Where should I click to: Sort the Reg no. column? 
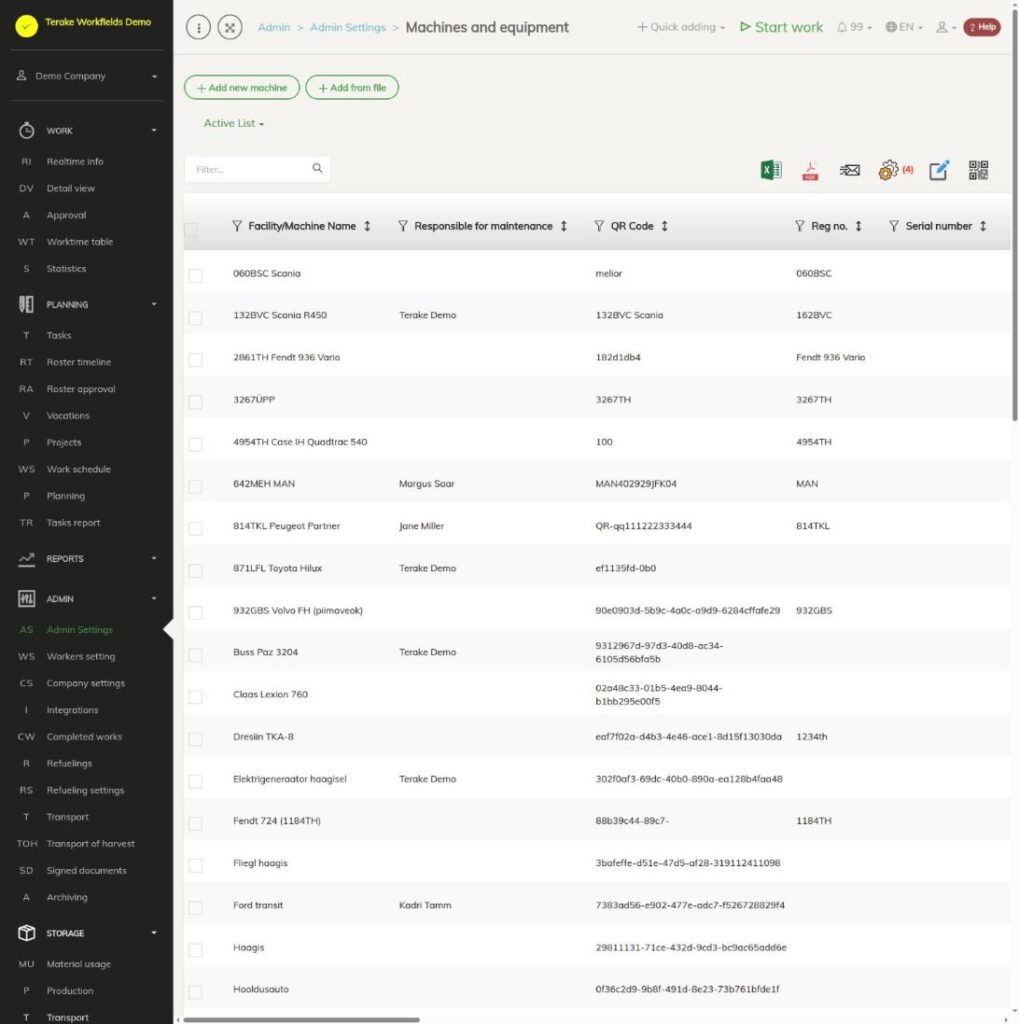(x=858, y=226)
